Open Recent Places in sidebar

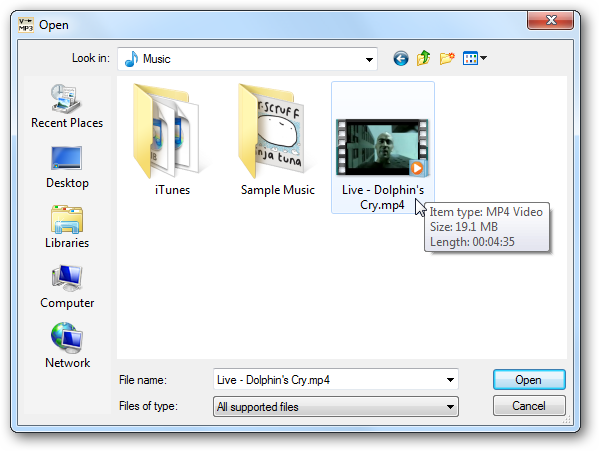click(67, 107)
